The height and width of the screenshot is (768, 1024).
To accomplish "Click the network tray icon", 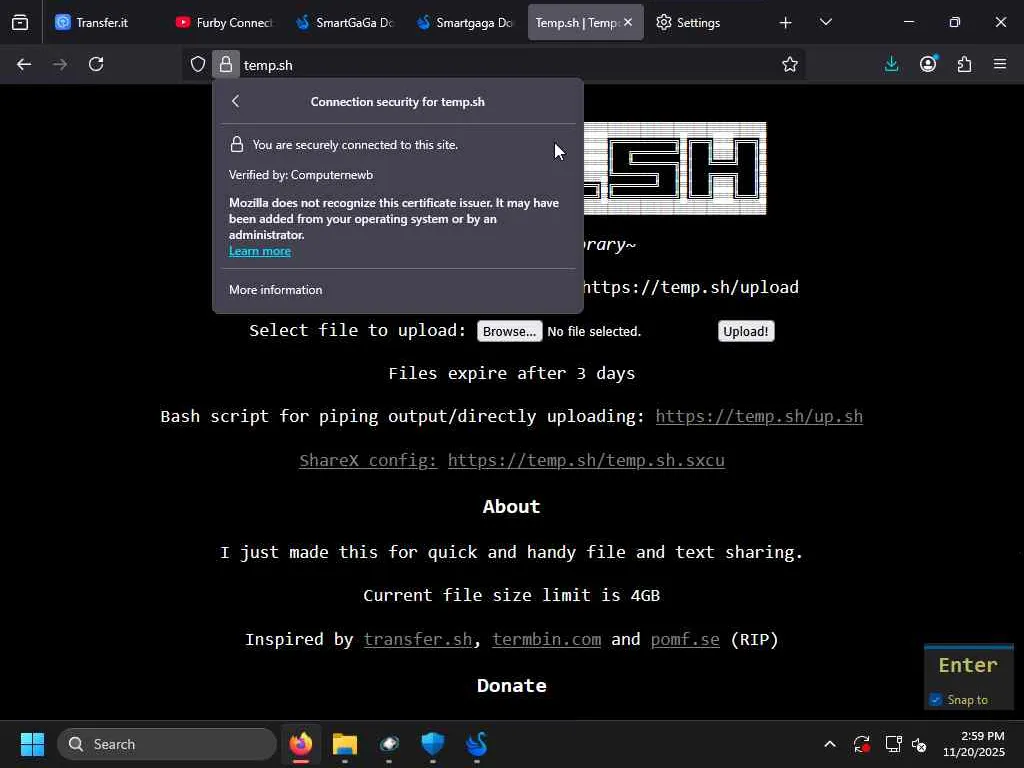I will click(x=893, y=744).
